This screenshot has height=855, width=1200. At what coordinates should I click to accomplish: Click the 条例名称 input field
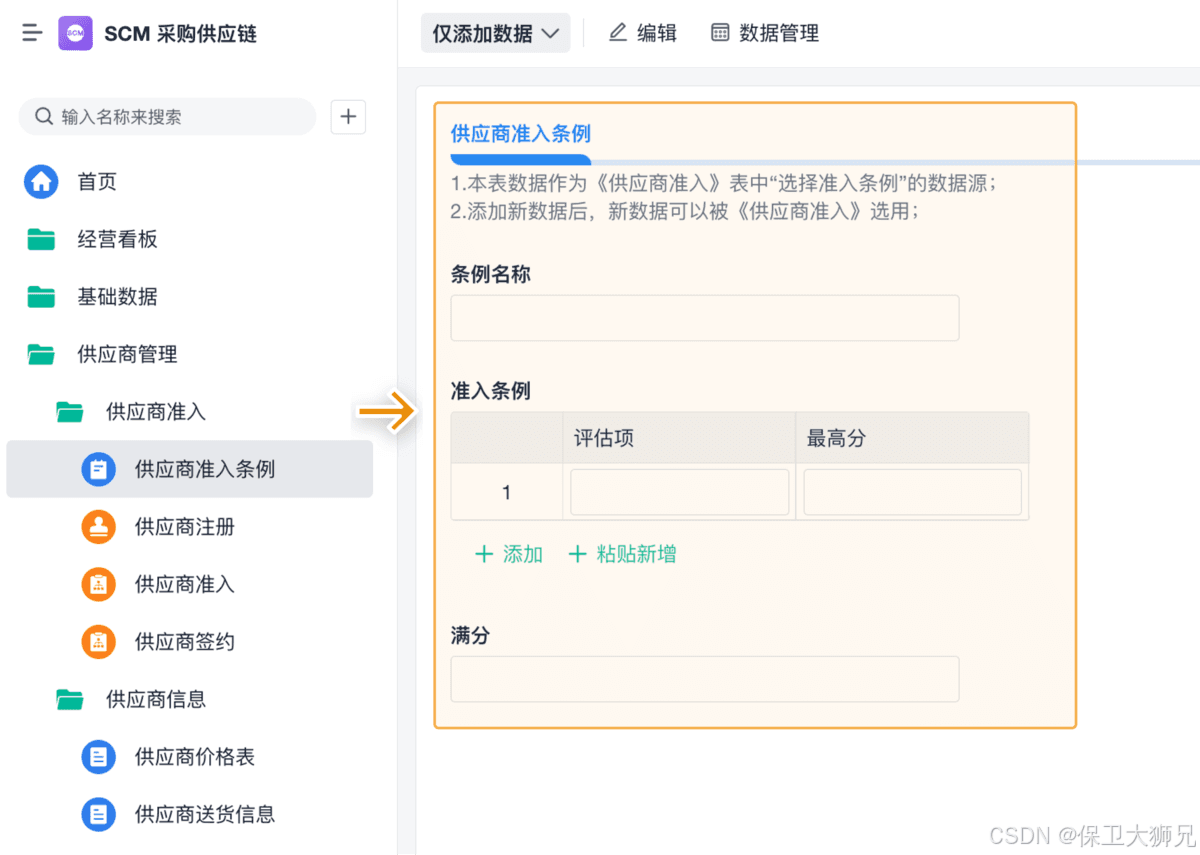[x=705, y=318]
